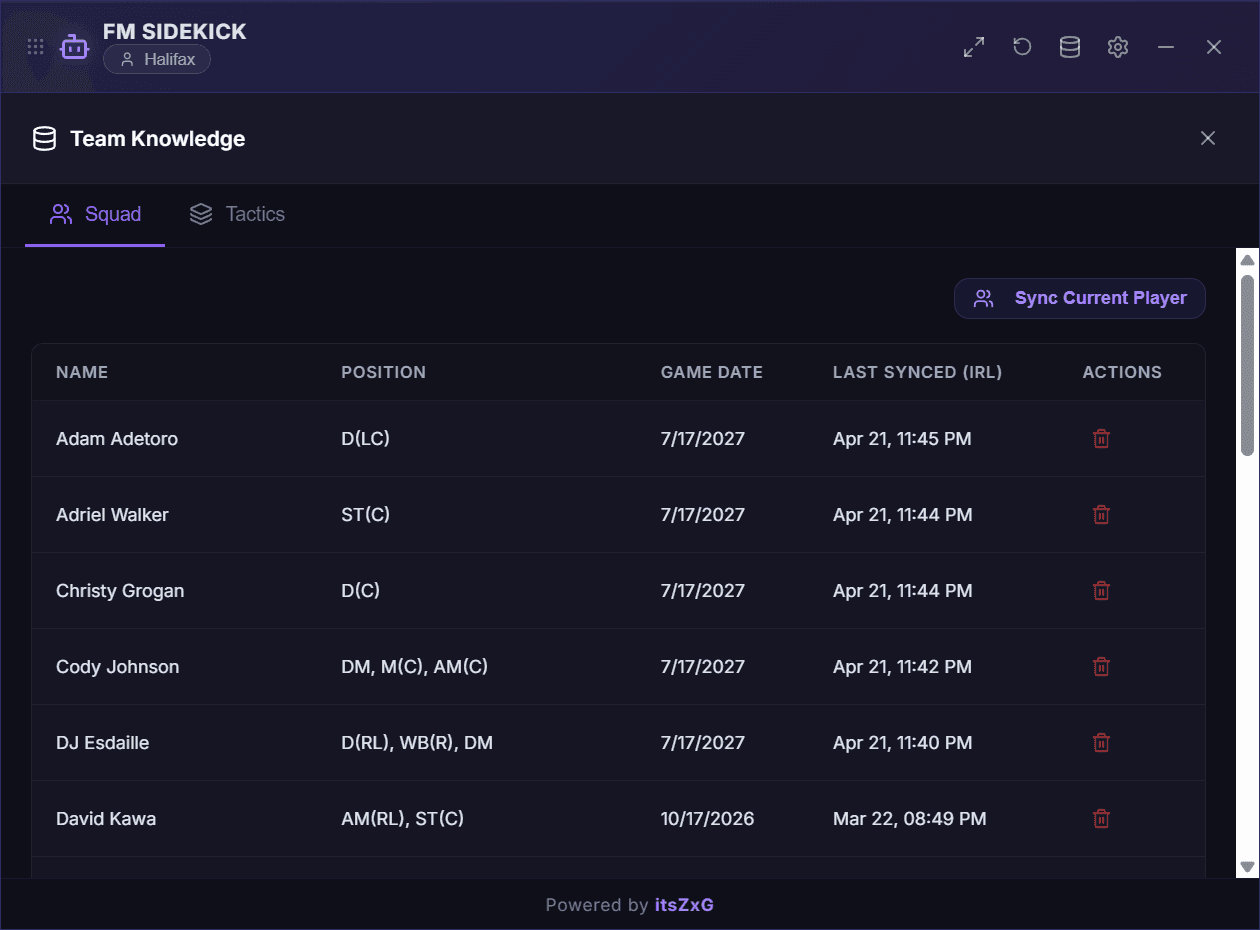This screenshot has height=930, width=1260.
Task: Select the Squad tab
Action: coord(96,214)
